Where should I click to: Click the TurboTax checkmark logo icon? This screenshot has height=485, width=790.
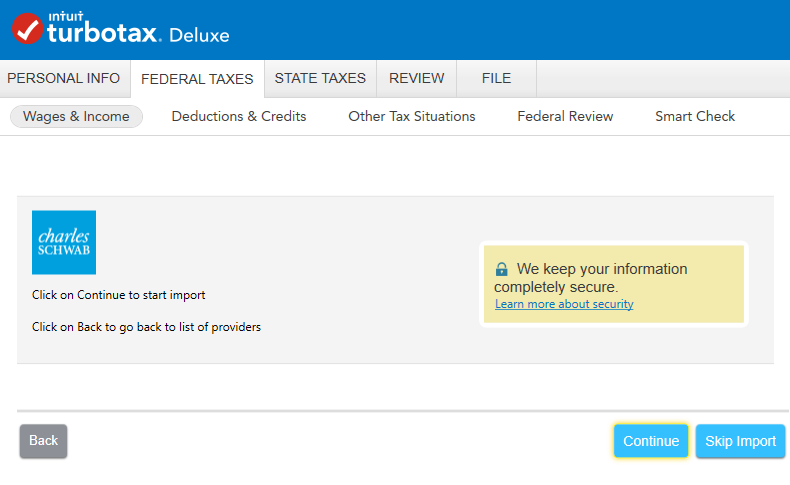tap(27, 28)
